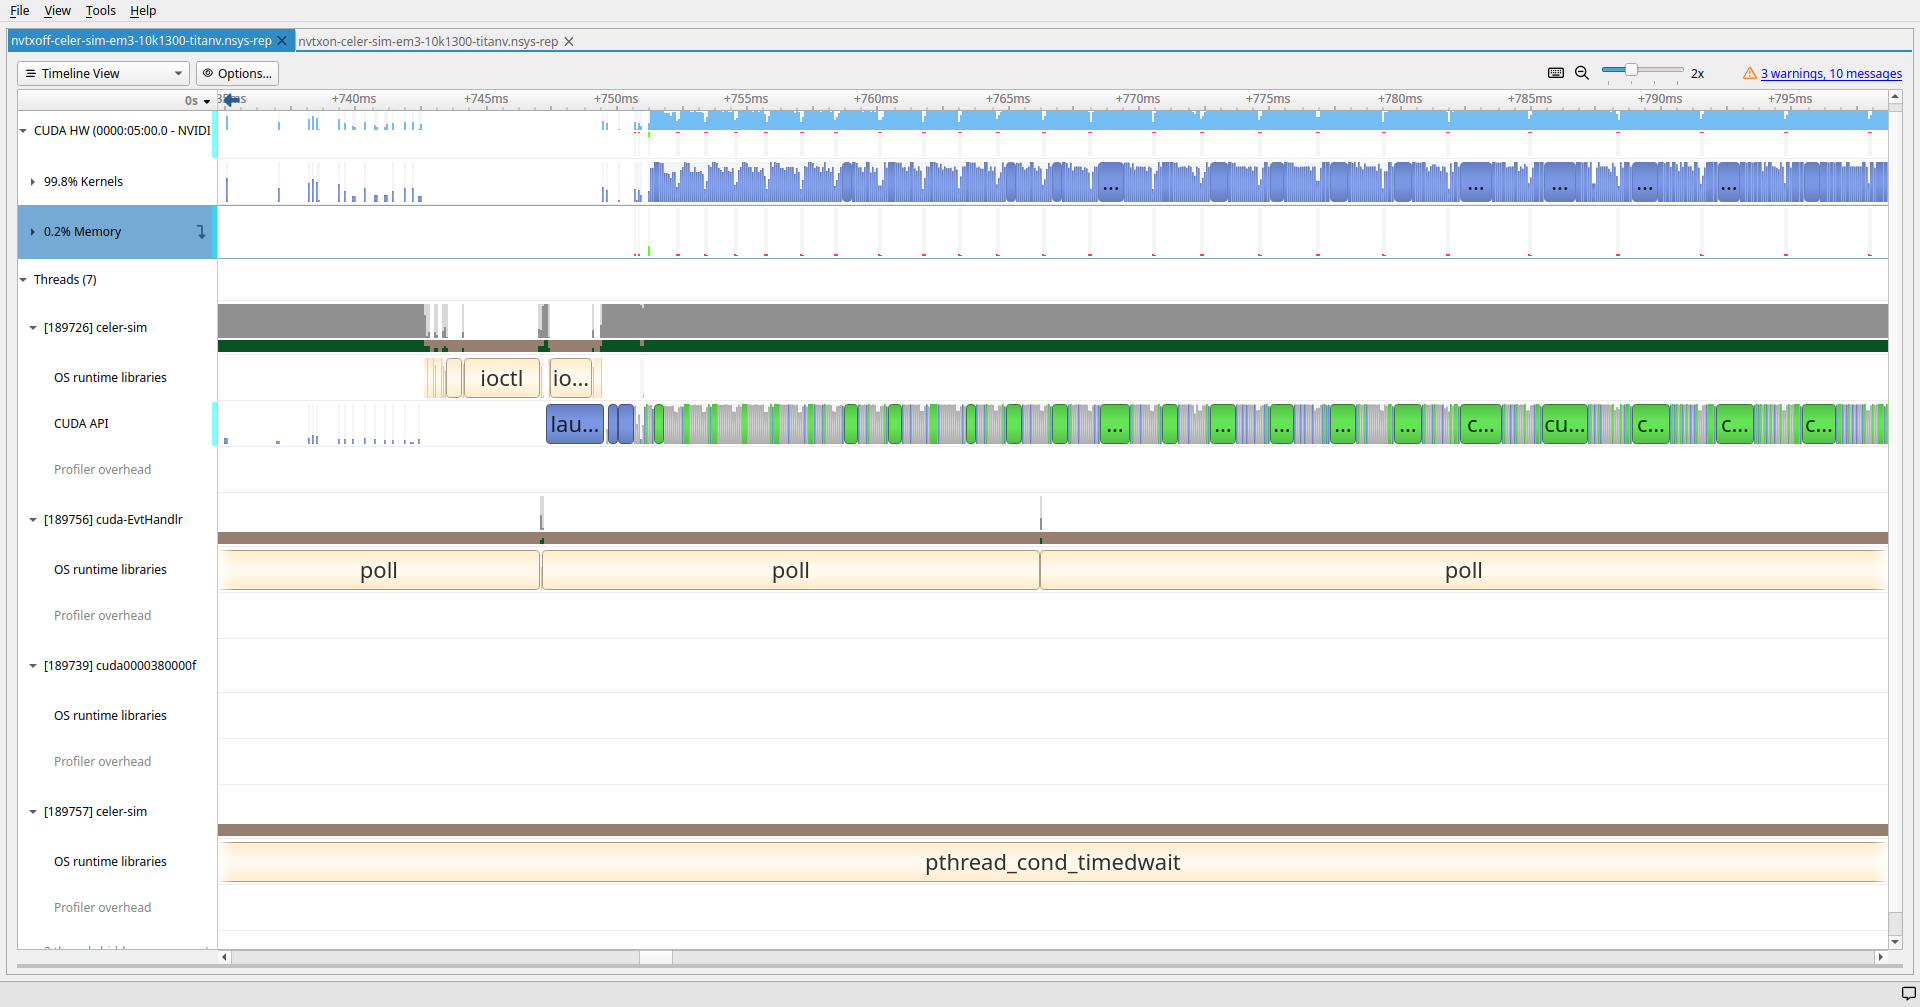Click the feedback speech bubble icon in status bar
The height and width of the screenshot is (1007, 1920).
point(1908,993)
